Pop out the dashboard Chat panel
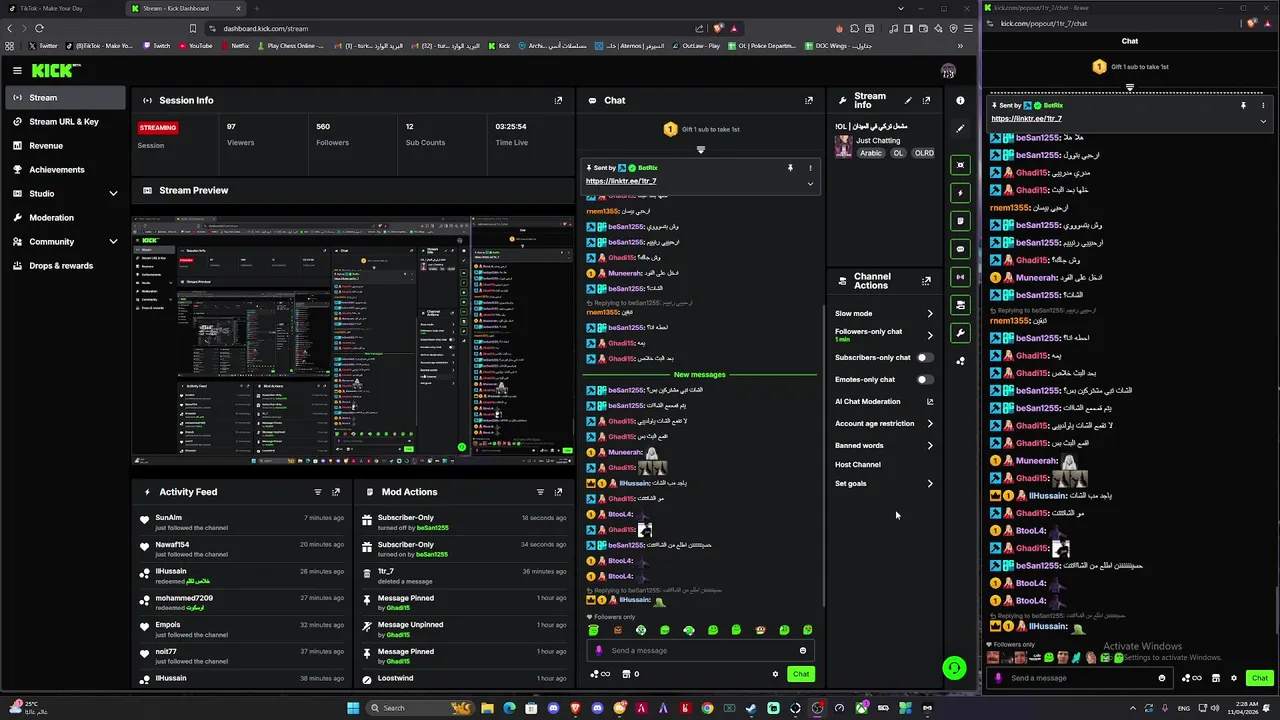 click(809, 100)
